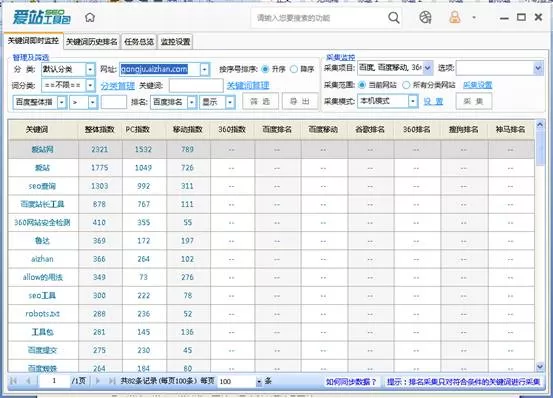This screenshot has height=398, width=553.
Task: Focus the 关键词 input field
Action: (x=196, y=85)
